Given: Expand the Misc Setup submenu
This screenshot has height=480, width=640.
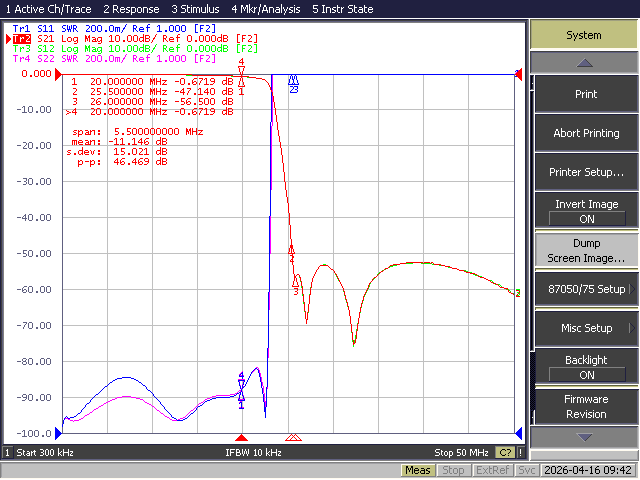Looking at the screenshot, I should [x=586, y=328].
